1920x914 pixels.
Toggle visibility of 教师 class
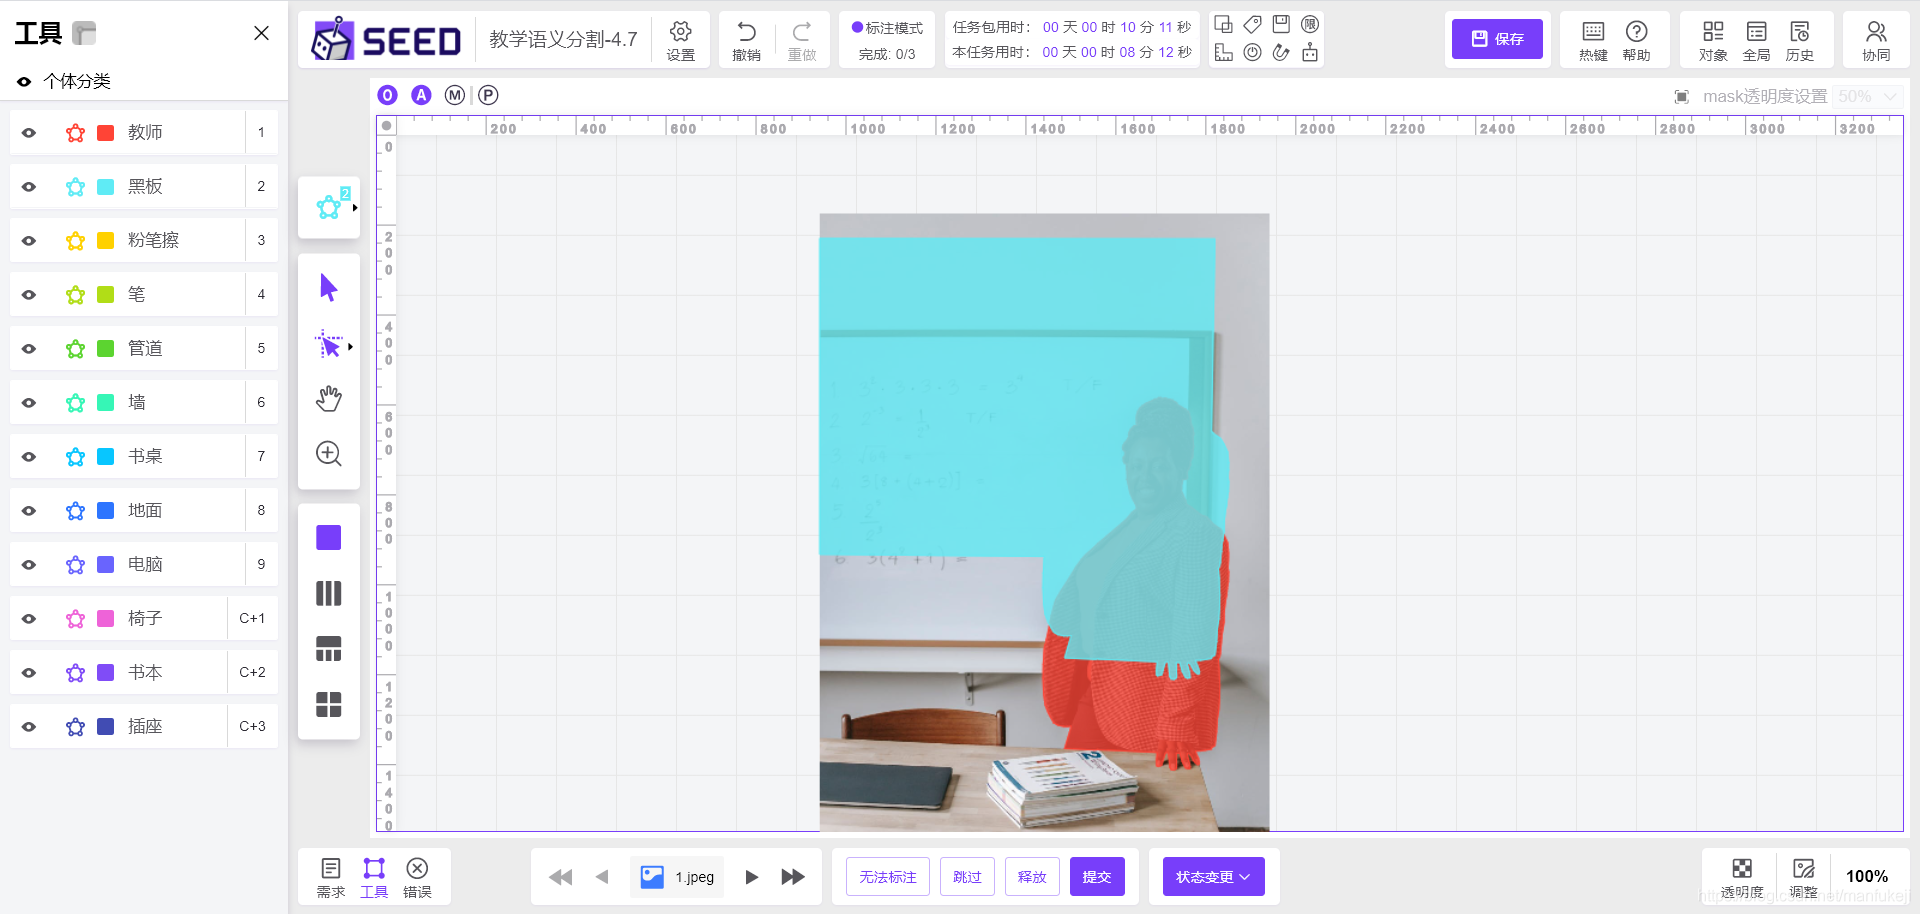pyautogui.click(x=29, y=133)
